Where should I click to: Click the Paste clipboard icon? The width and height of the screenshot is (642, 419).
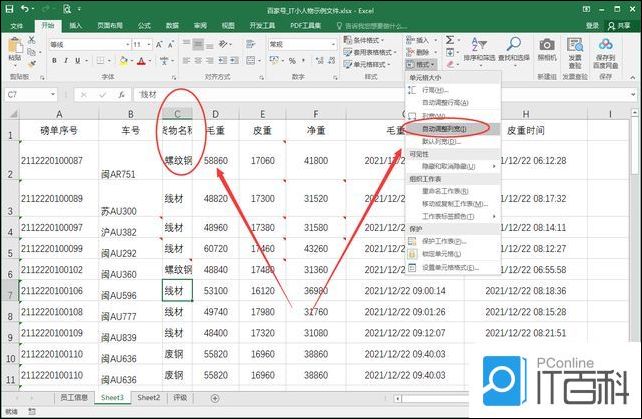pyautogui.click(x=15, y=46)
